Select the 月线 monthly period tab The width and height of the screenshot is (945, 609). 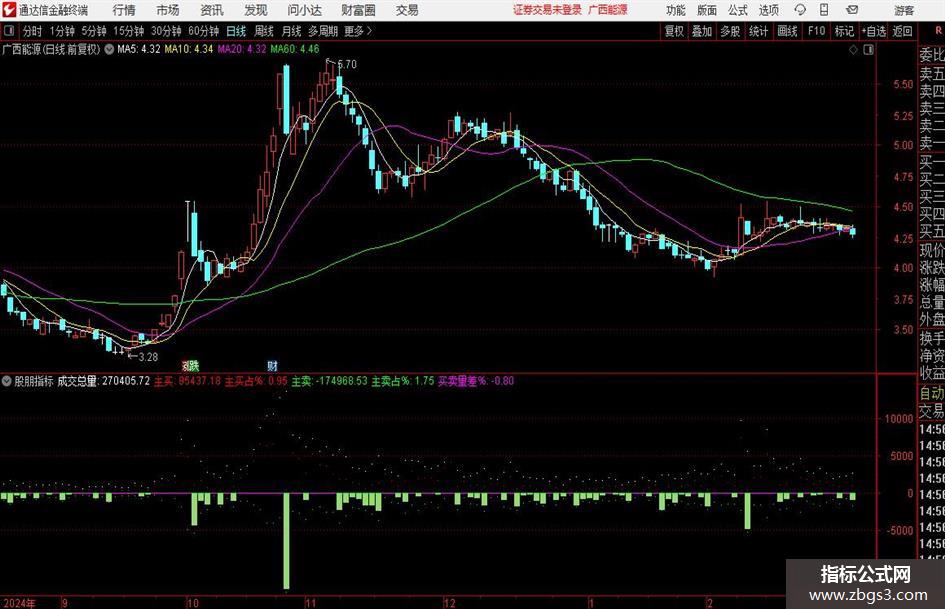click(291, 31)
